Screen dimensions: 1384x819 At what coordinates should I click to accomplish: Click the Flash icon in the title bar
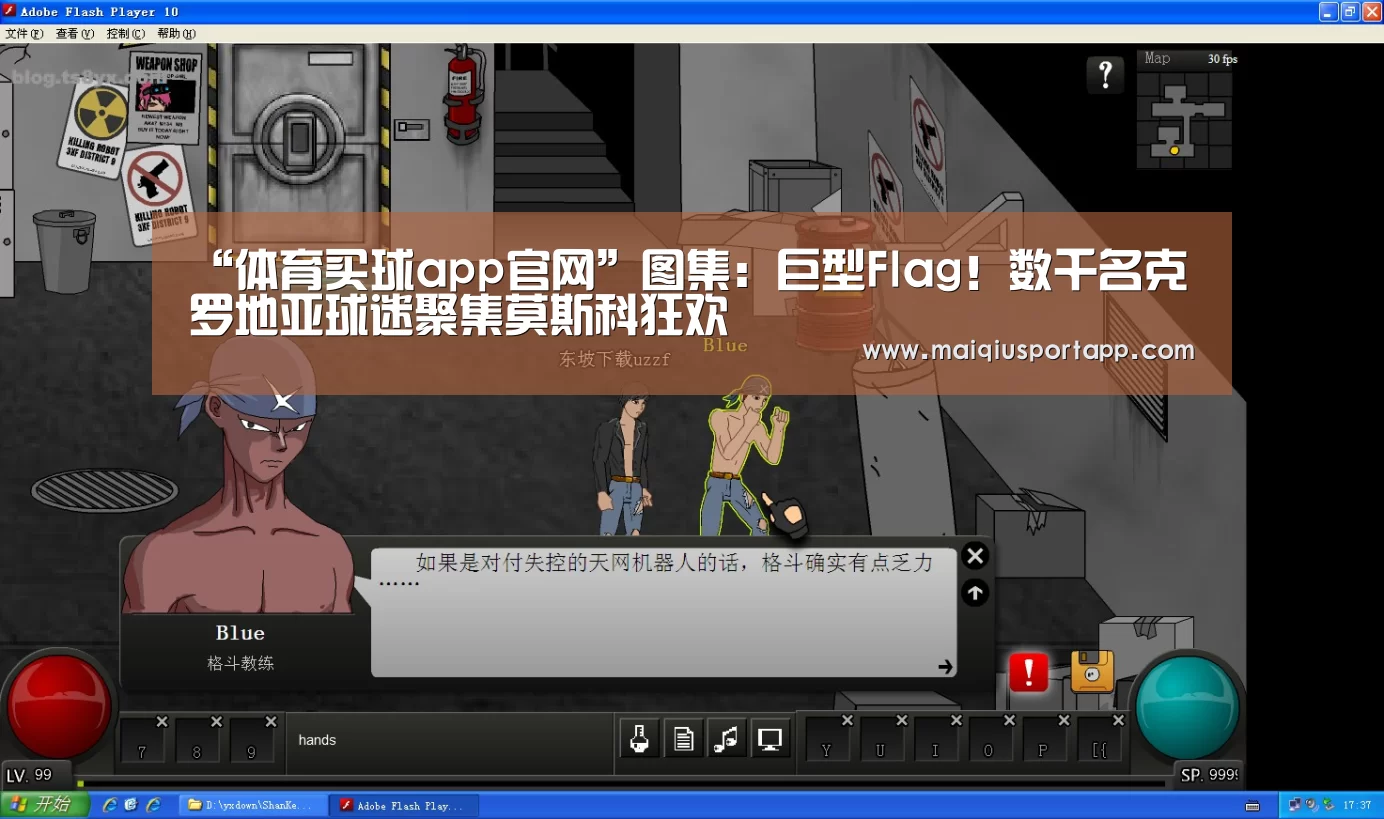(x=10, y=11)
